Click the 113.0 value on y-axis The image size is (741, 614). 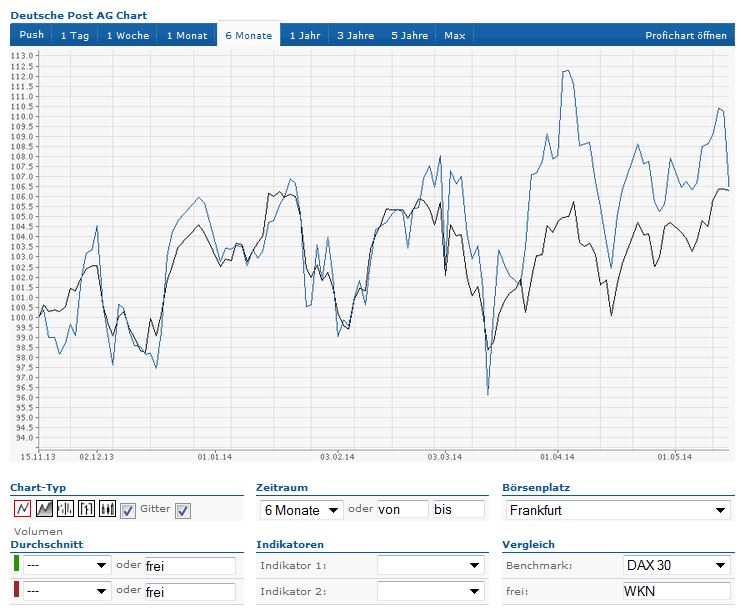(x=22, y=56)
